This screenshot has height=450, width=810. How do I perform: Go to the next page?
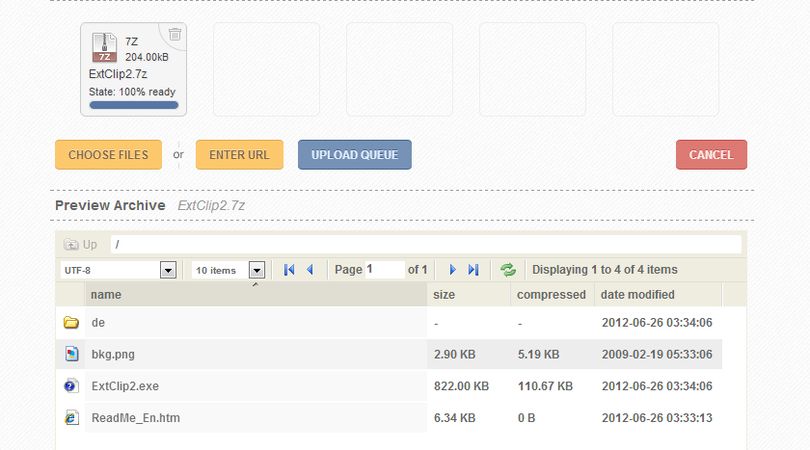pyautogui.click(x=453, y=270)
